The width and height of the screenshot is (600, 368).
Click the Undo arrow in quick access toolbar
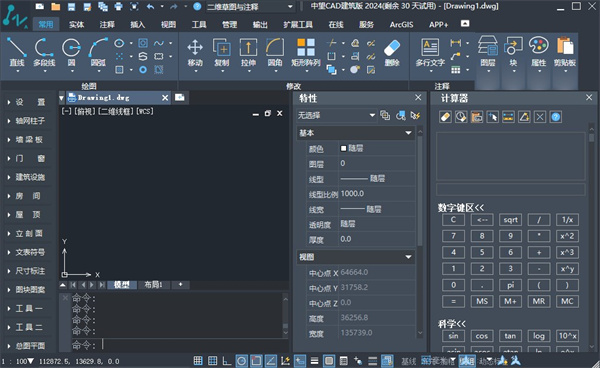tap(150, 7)
